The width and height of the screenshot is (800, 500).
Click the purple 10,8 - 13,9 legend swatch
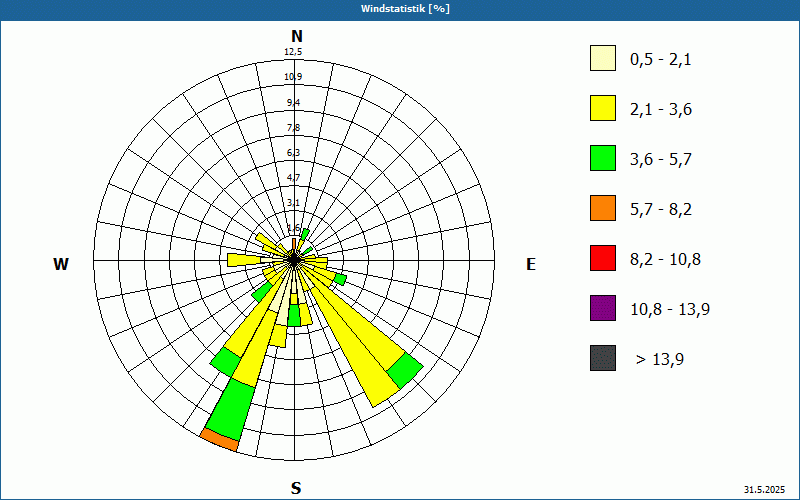[603, 308]
